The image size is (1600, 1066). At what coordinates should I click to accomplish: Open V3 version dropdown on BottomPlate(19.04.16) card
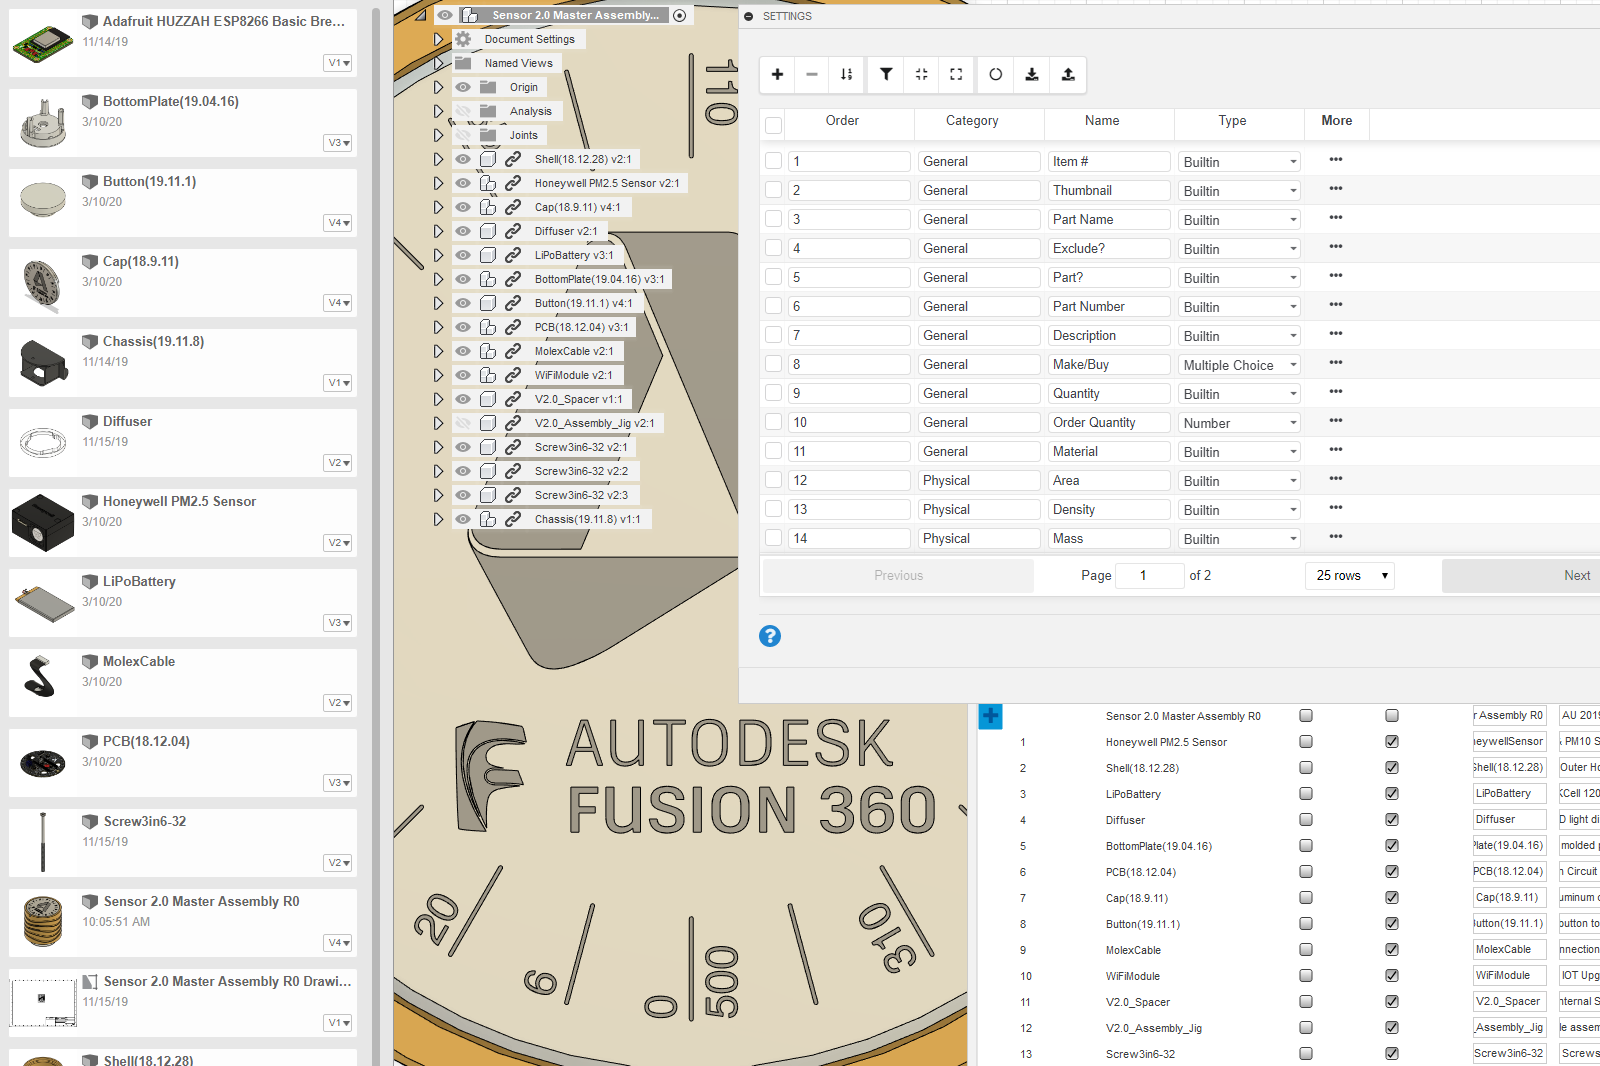[339, 143]
